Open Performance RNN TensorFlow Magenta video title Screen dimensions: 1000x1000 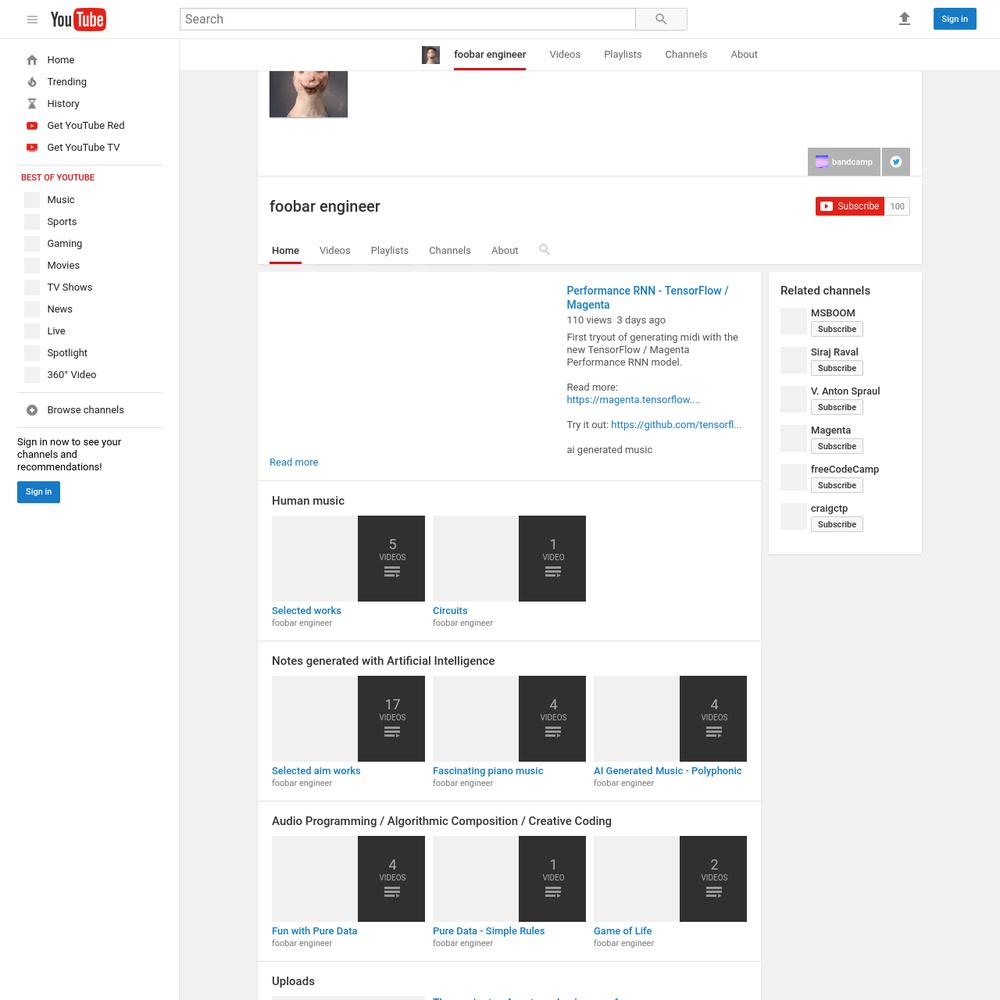click(647, 298)
